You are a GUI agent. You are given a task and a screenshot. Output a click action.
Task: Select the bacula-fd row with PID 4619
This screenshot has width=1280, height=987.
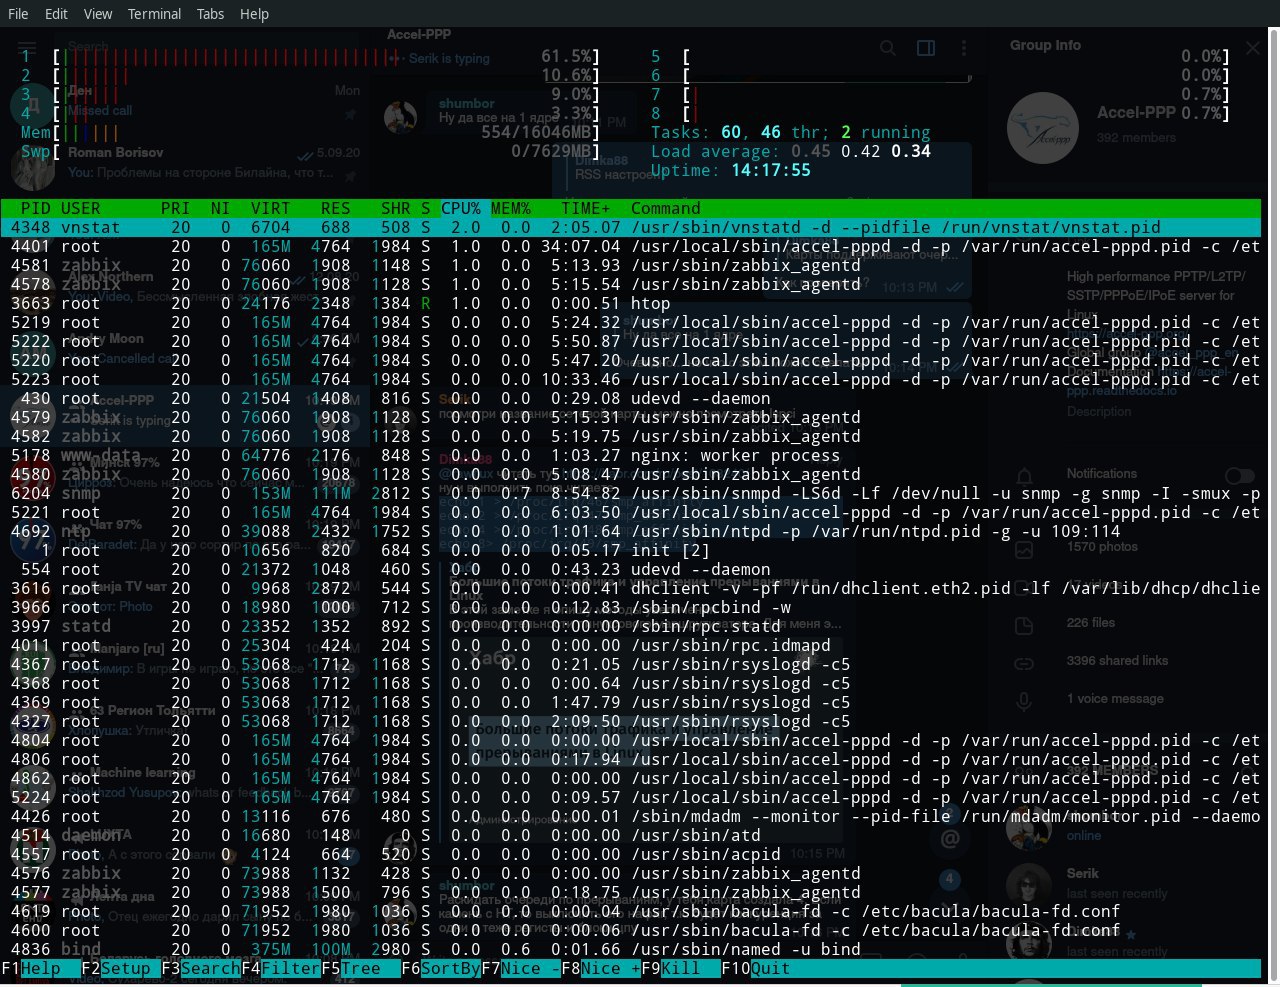click(630, 911)
